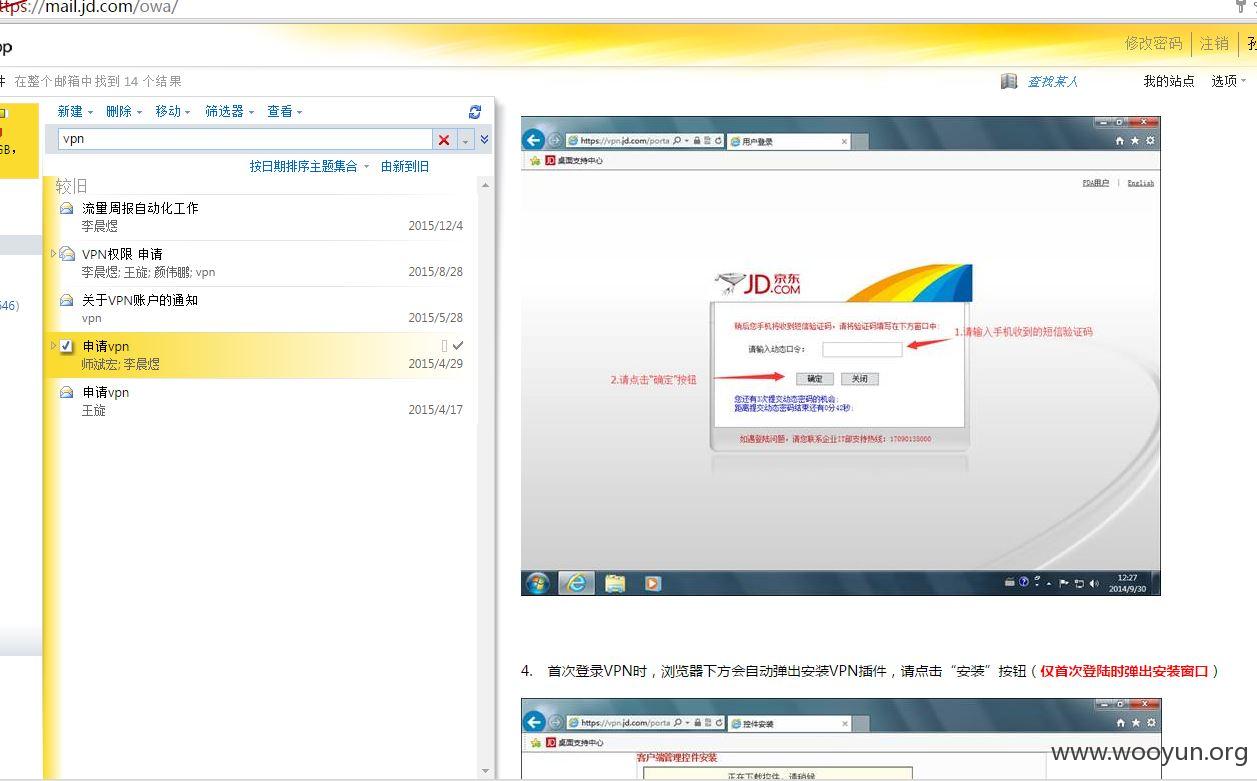Screen dimensions: 1257x781
Task: Toggle sort order 由新到旧
Action: (405, 166)
